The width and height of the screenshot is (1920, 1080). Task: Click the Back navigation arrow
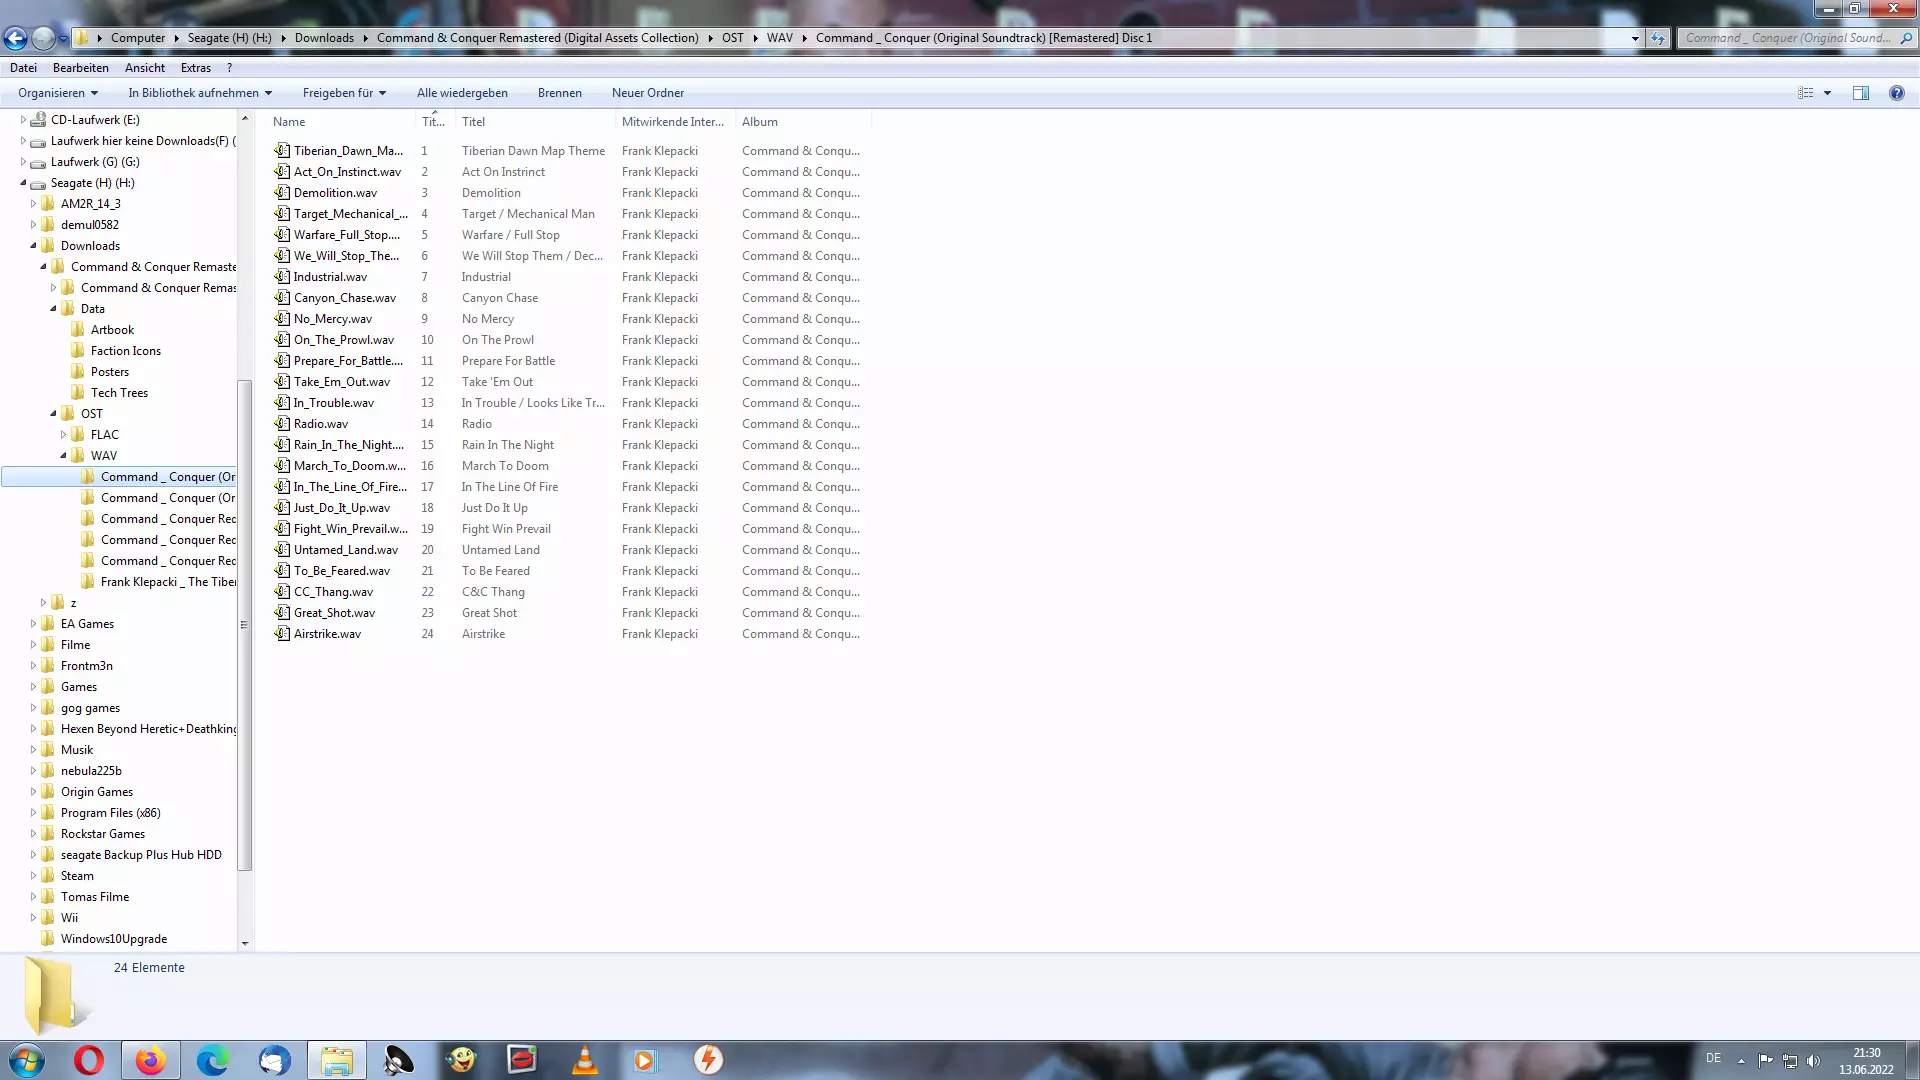15,38
